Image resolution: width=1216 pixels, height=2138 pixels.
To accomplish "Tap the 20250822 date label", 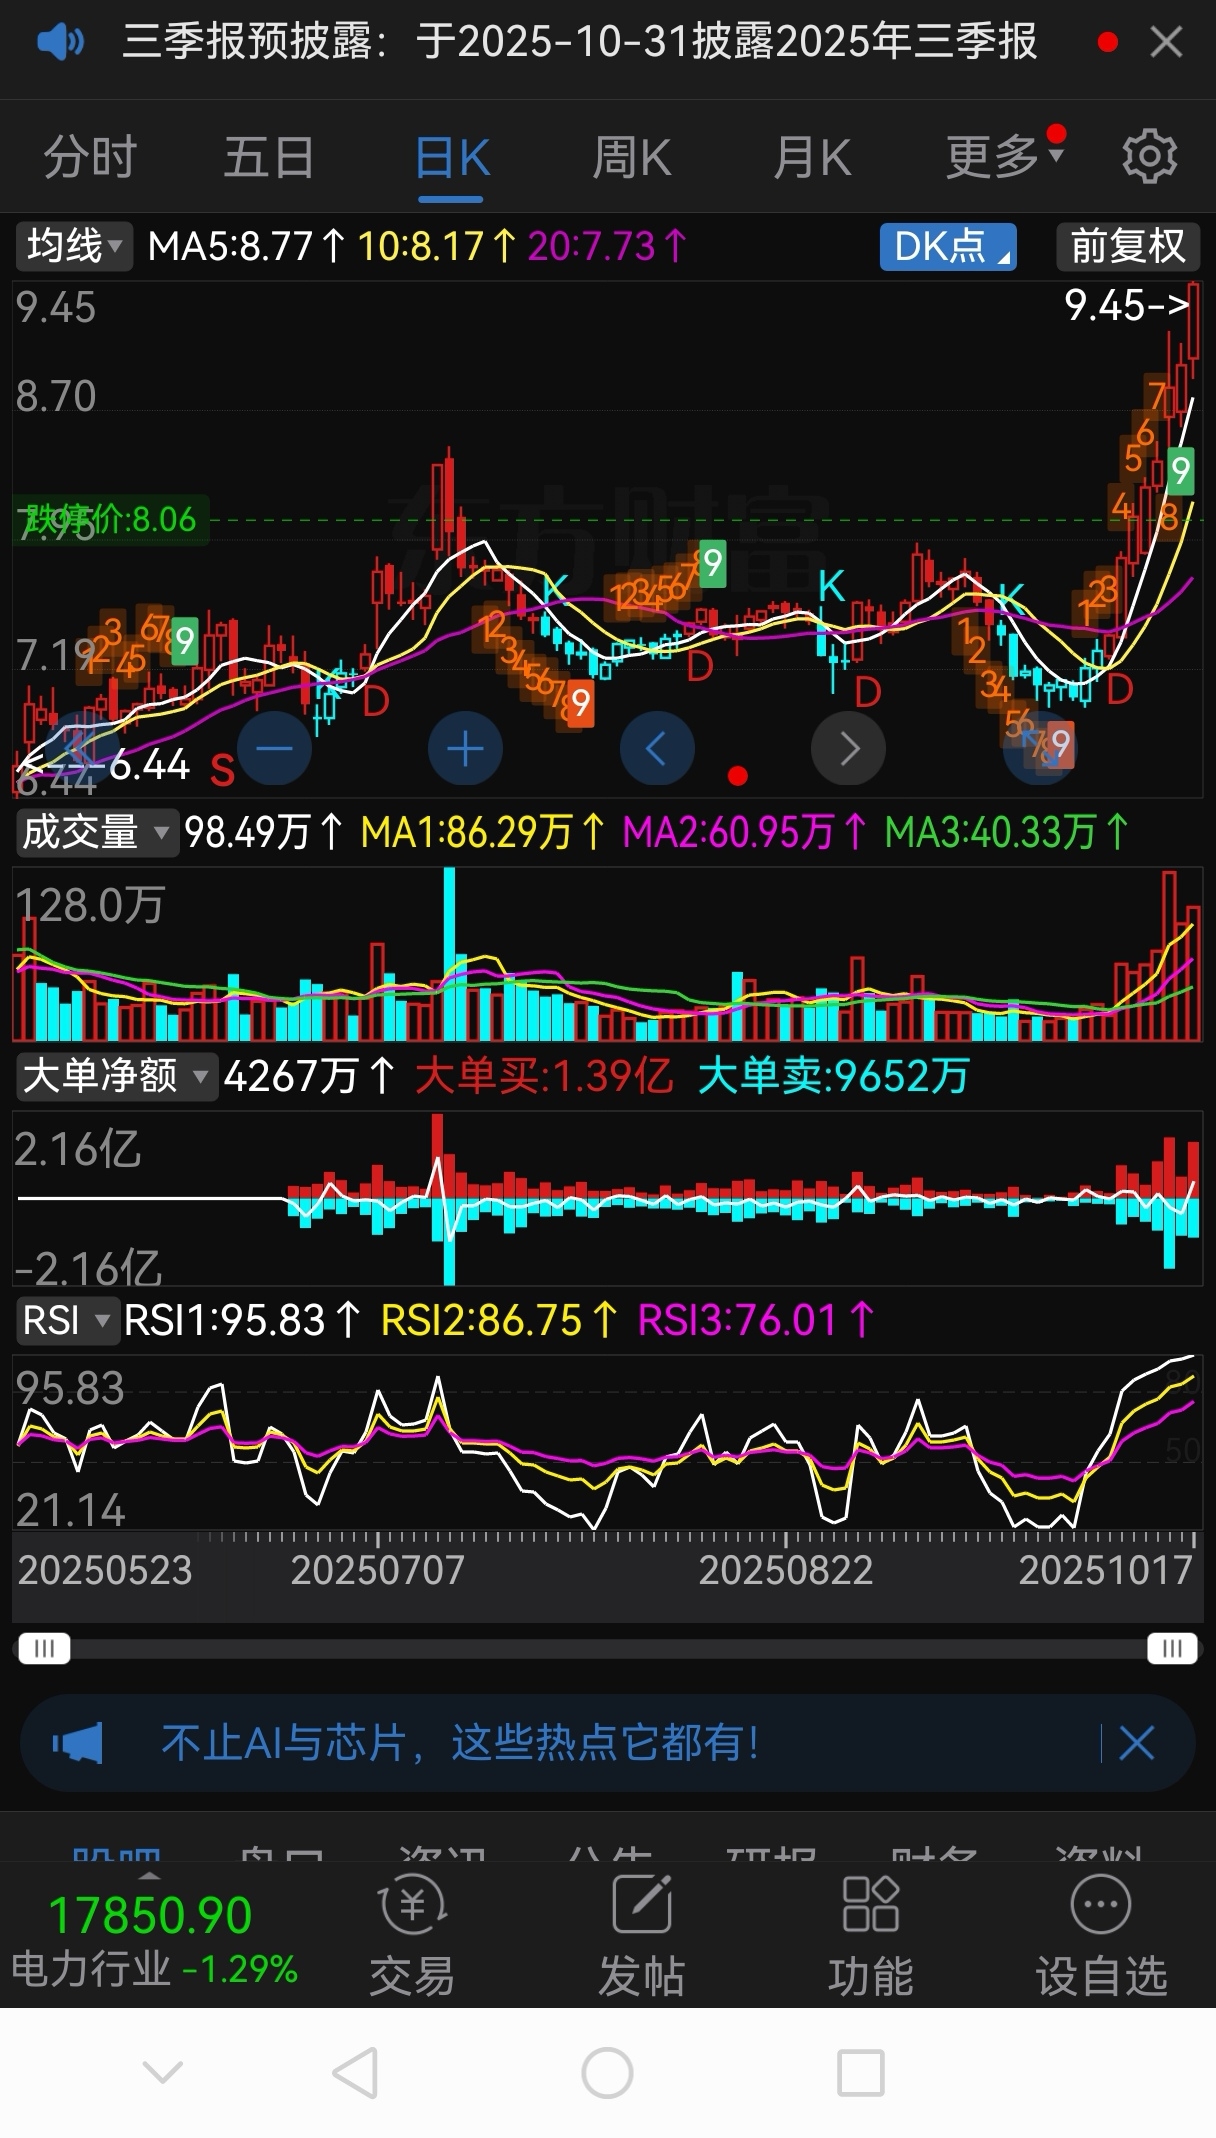I will point(785,1570).
